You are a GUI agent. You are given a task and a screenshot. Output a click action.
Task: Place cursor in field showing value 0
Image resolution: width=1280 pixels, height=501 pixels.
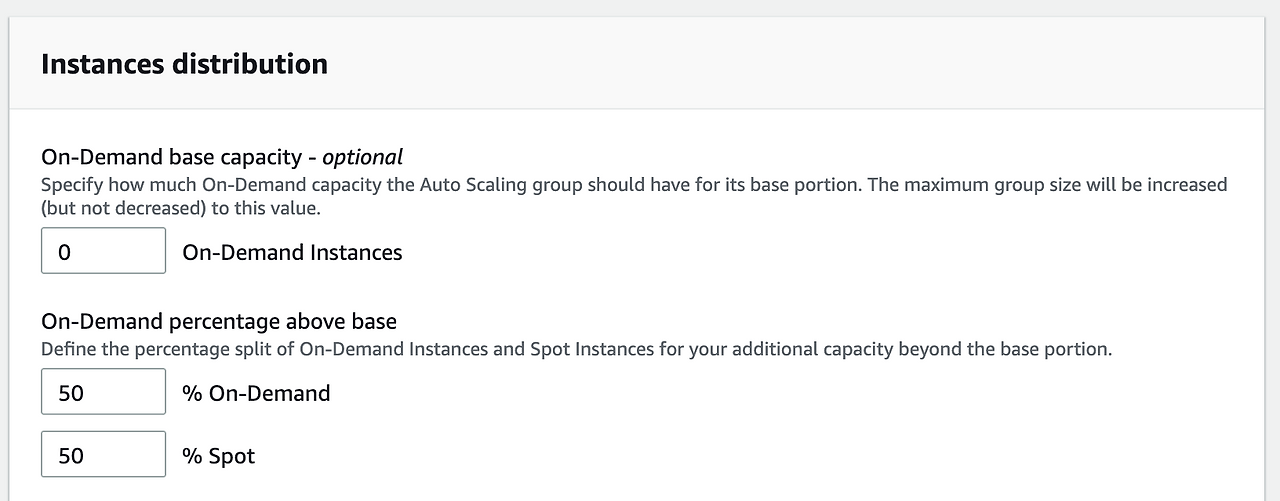click(103, 251)
